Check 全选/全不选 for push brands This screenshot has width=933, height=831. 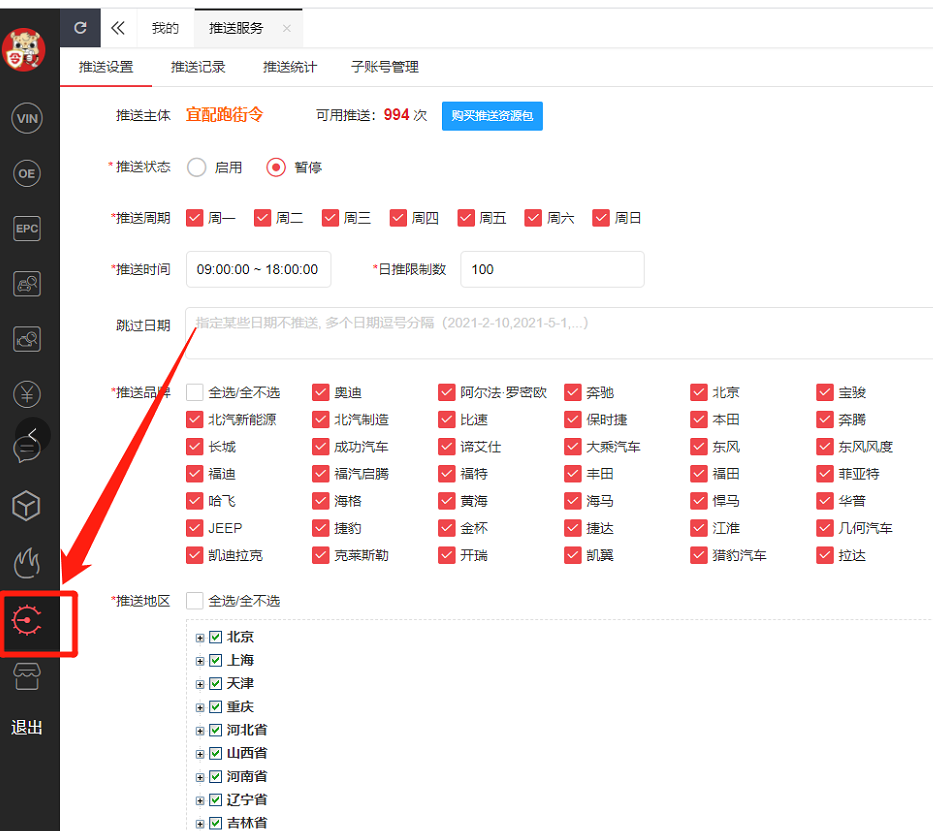coord(195,393)
